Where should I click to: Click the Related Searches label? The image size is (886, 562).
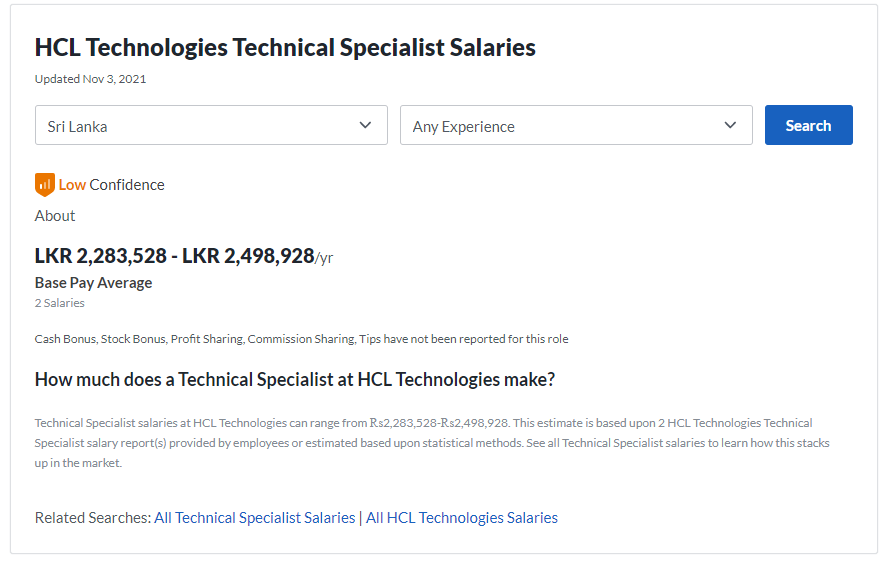point(93,517)
